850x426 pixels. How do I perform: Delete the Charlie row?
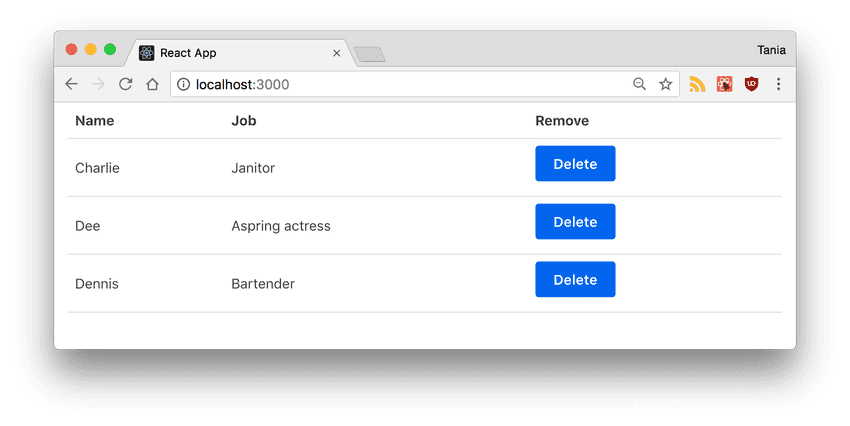[x=575, y=163]
